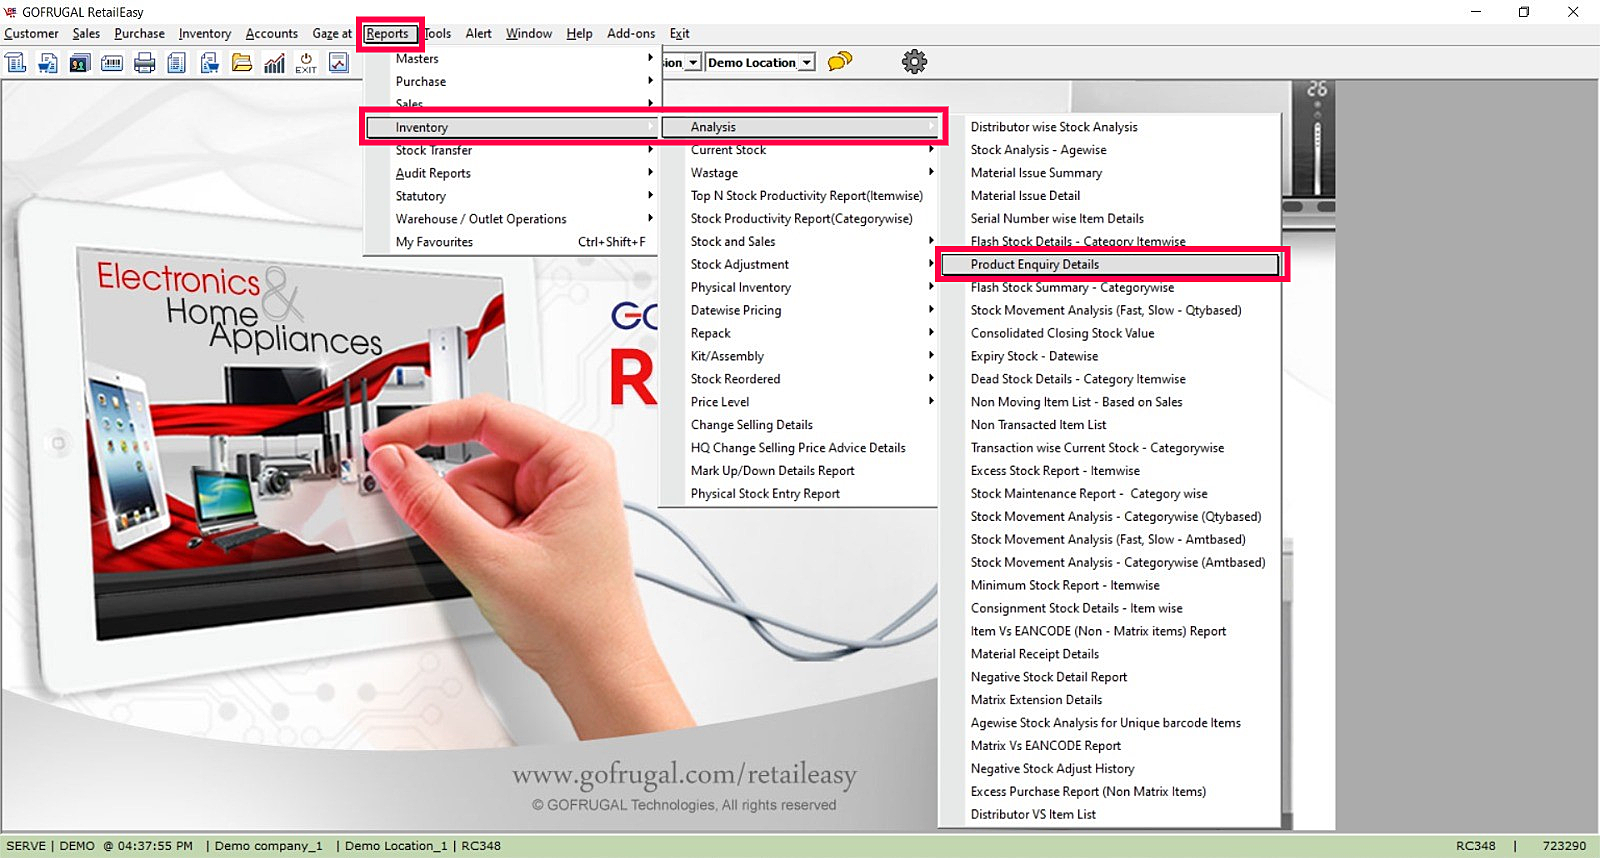Select Stock Analysis - Agewise report
Image resolution: width=1600 pixels, height=858 pixels.
(x=1111, y=150)
